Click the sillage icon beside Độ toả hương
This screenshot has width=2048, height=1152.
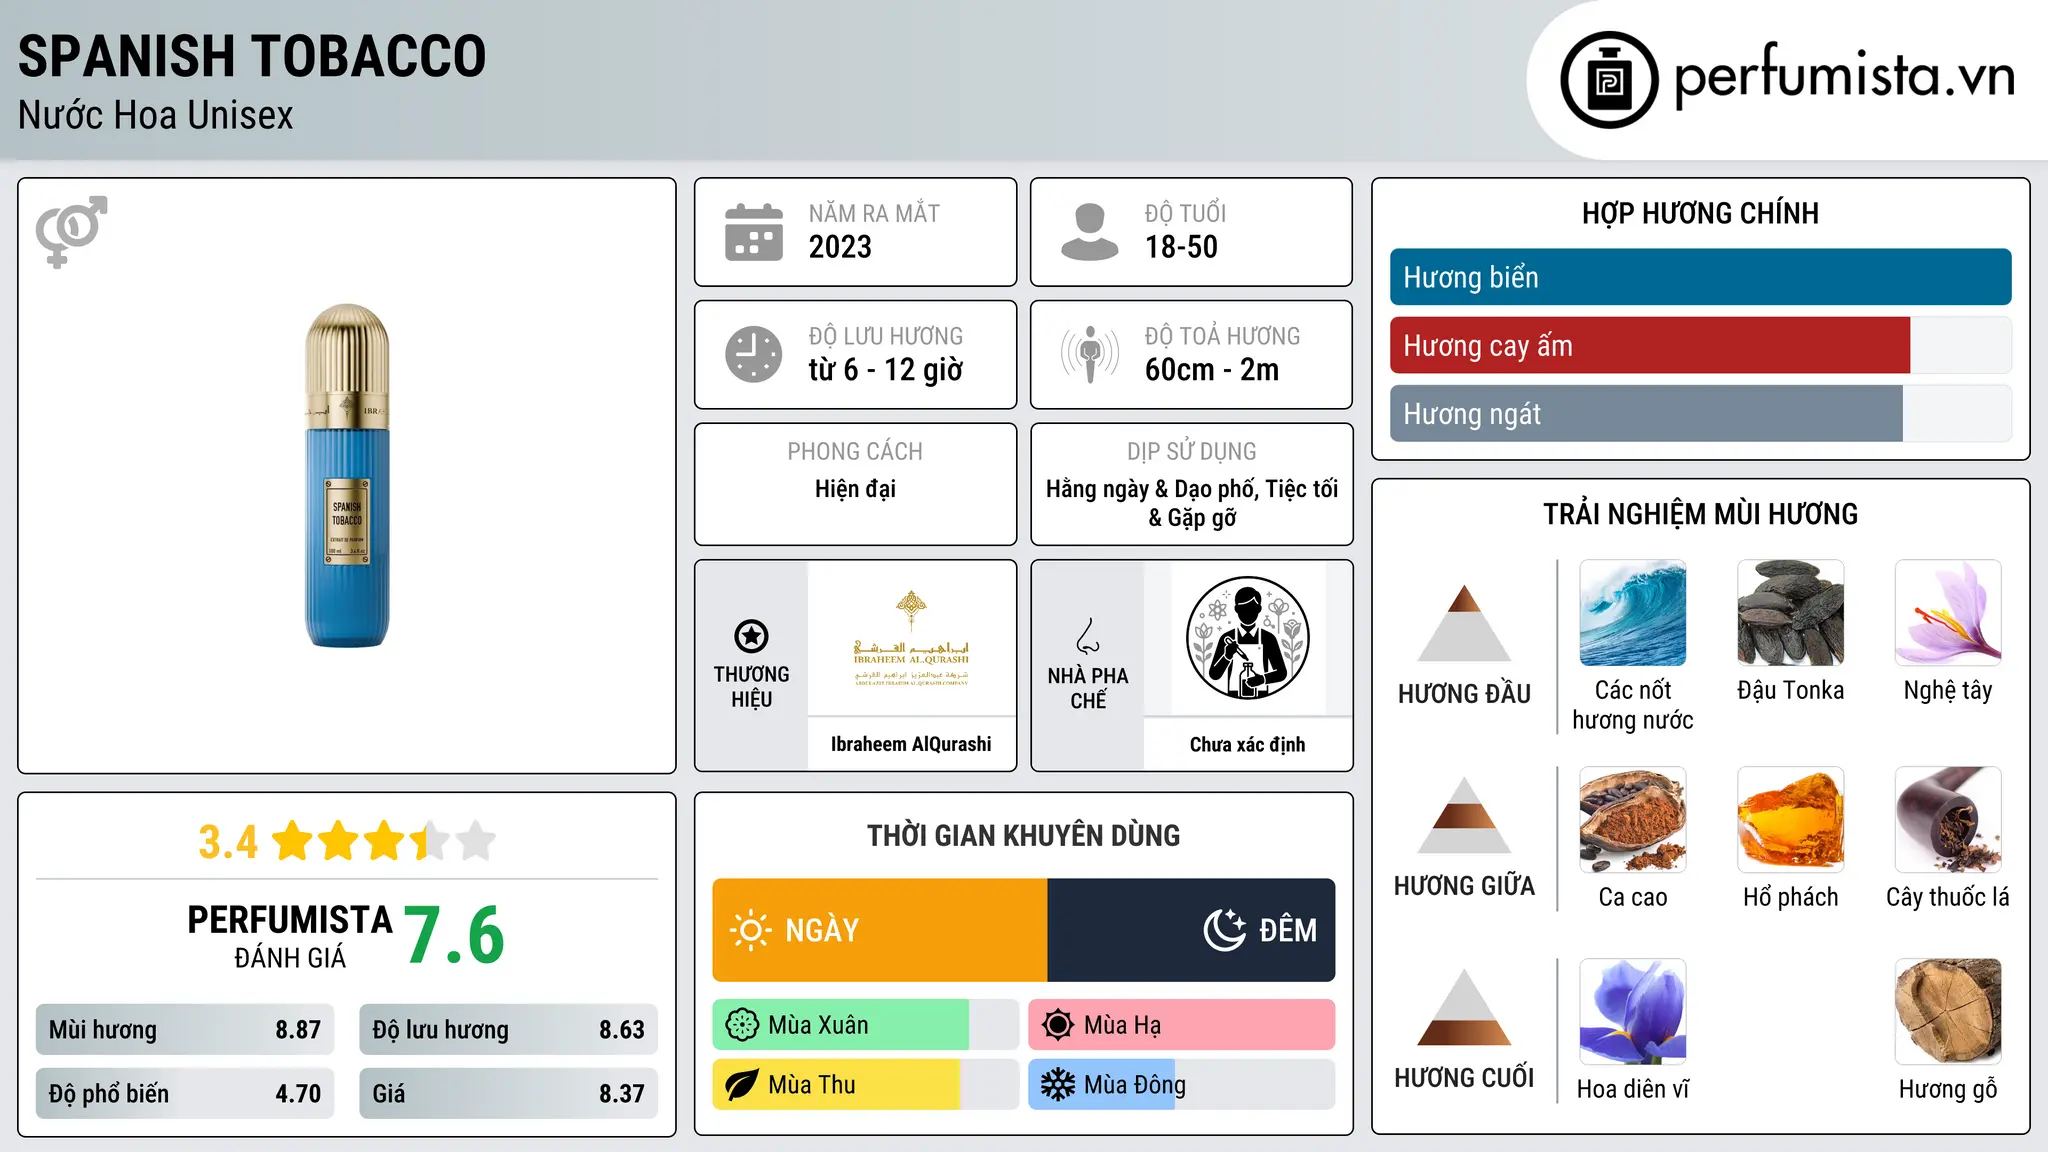[1090, 354]
